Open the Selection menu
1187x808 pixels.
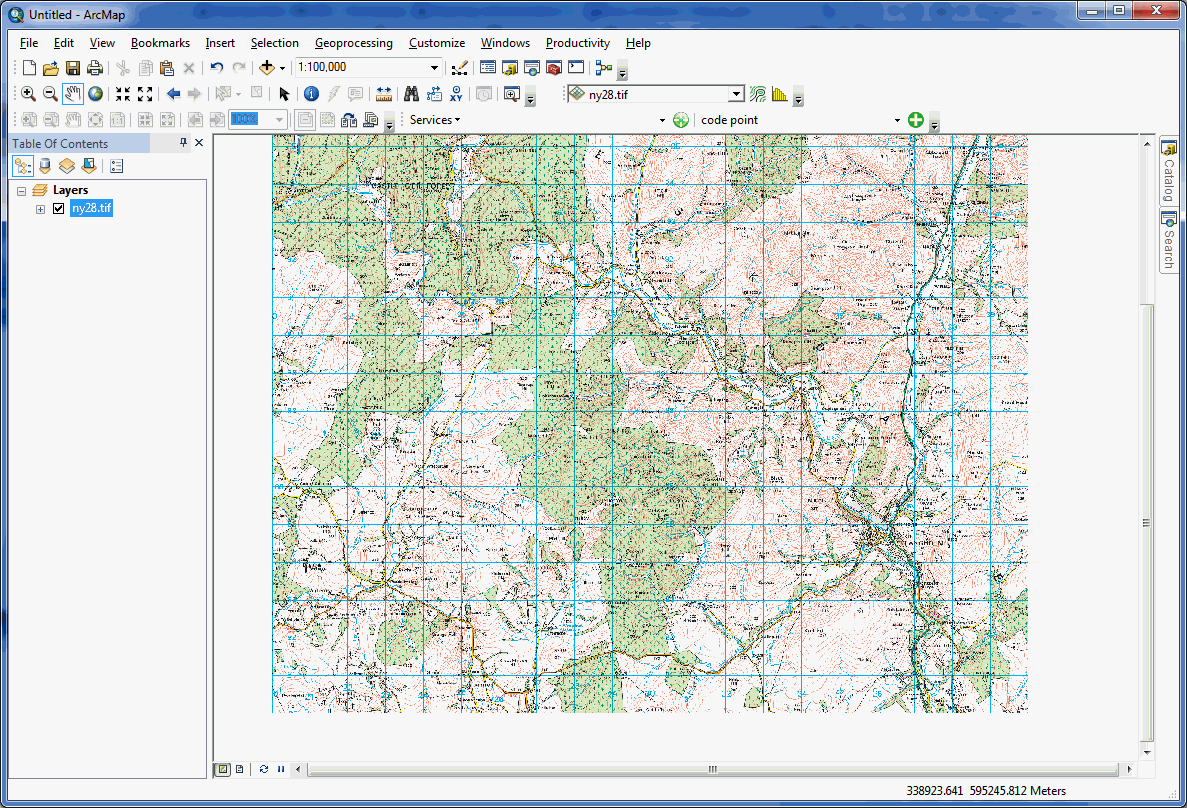coord(274,43)
